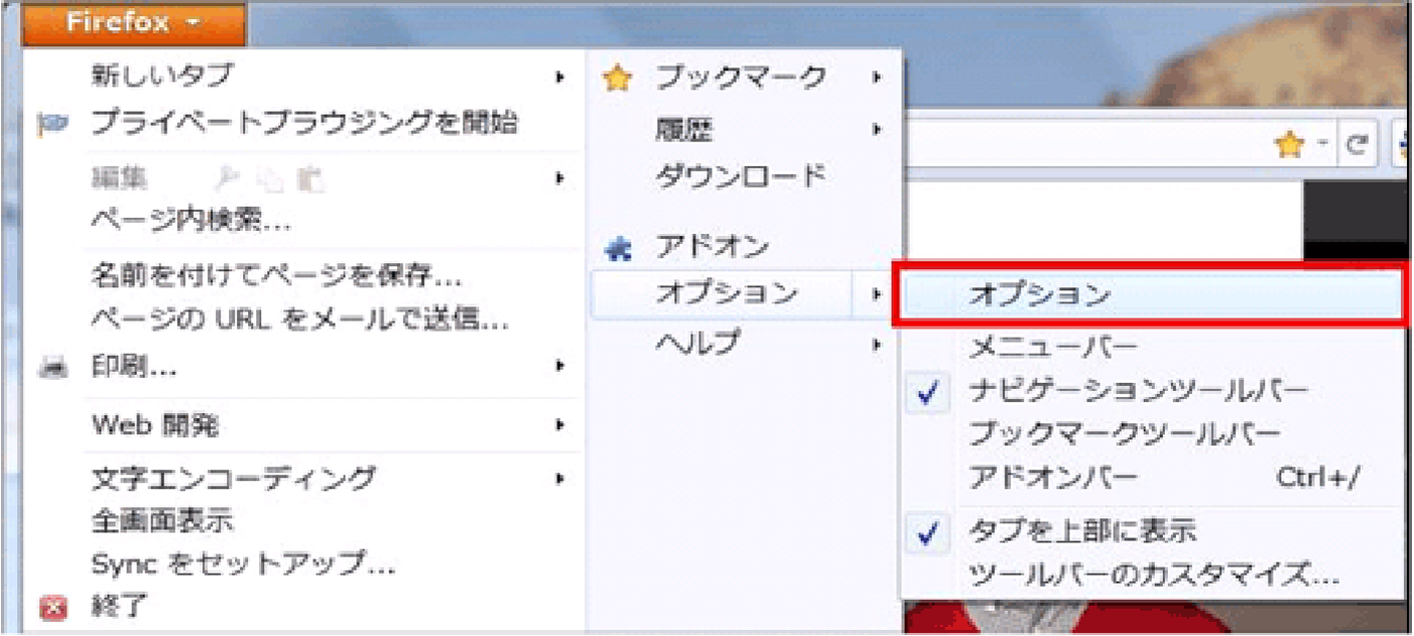The width and height of the screenshot is (1414, 636).
Task: Enable ブックマークツールバー in submenu
Action: (x=1124, y=434)
